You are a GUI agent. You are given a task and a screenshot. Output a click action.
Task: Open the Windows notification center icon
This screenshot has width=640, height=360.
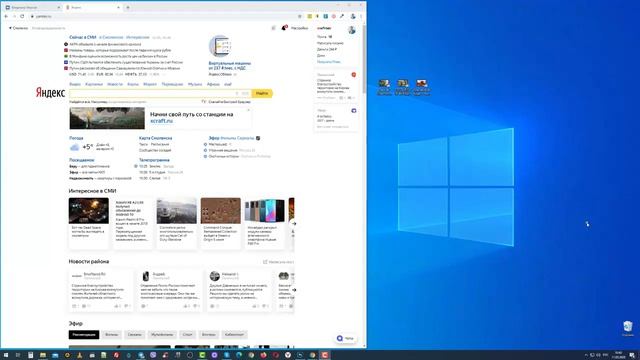click(632, 355)
